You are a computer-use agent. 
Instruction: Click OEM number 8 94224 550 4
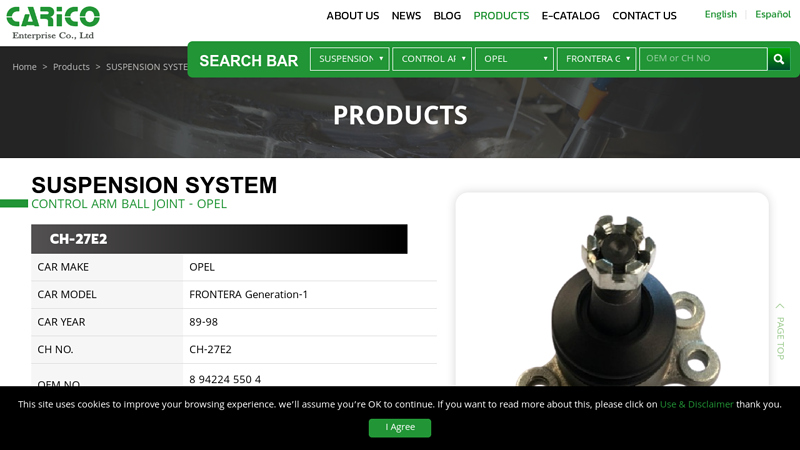coord(225,379)
